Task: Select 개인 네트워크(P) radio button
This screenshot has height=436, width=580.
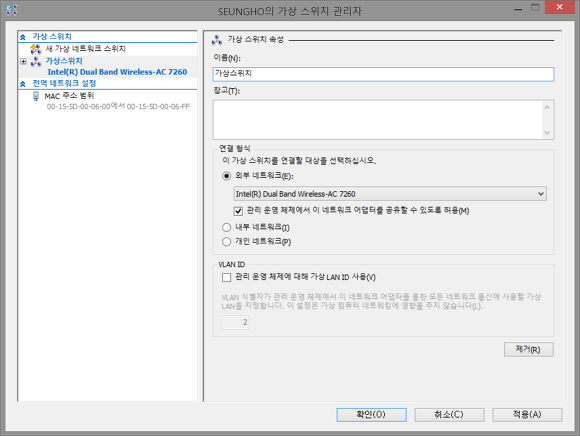Action: tap(226, 241)
